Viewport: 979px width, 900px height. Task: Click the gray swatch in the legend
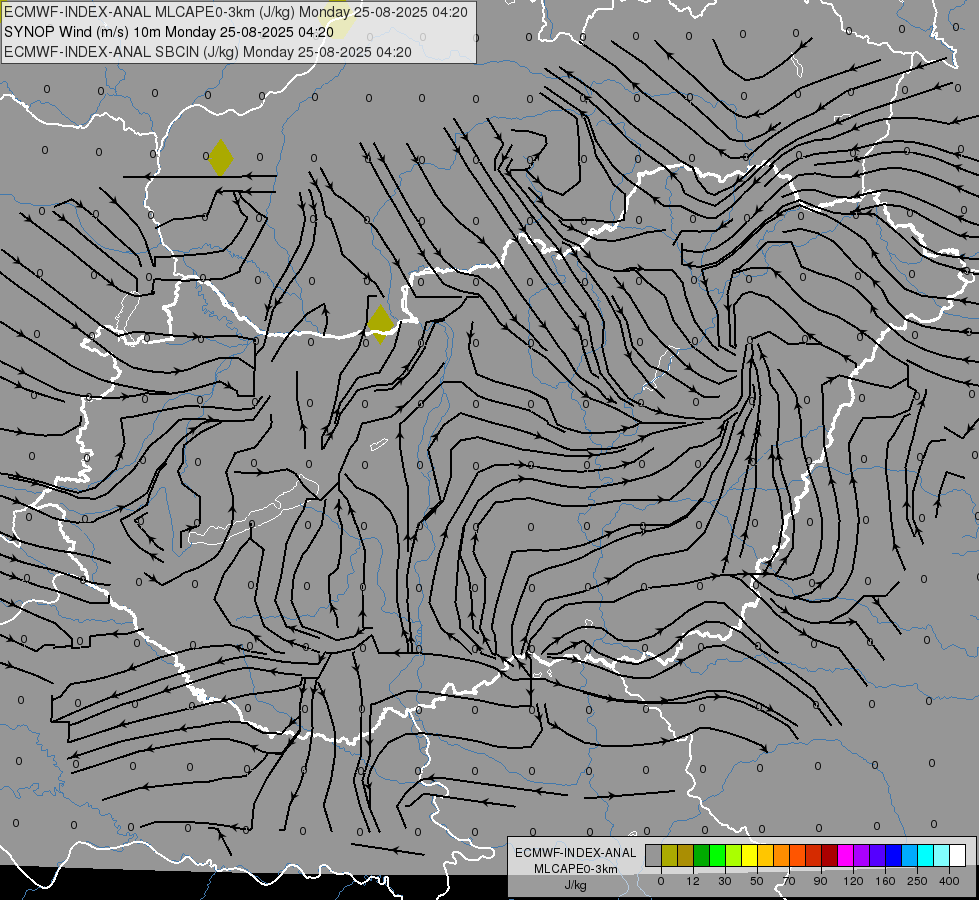tap(654, 856)
